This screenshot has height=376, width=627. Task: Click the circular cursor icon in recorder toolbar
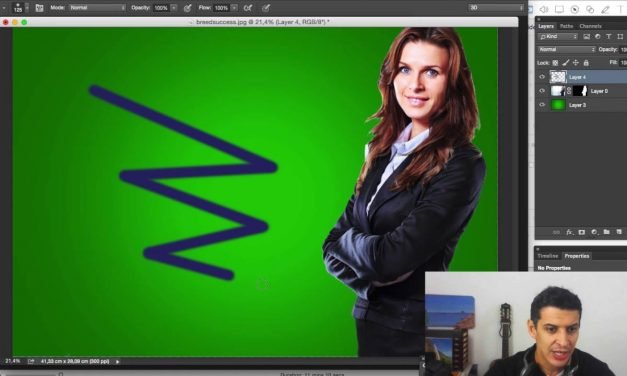tap(575, 9)
